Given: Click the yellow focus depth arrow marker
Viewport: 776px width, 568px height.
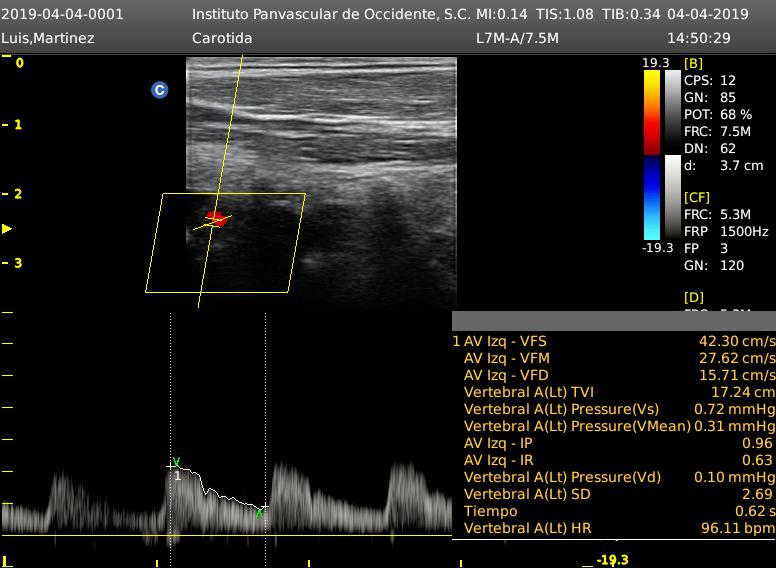Looking at the screenshot, I should [x=7, y=229].
